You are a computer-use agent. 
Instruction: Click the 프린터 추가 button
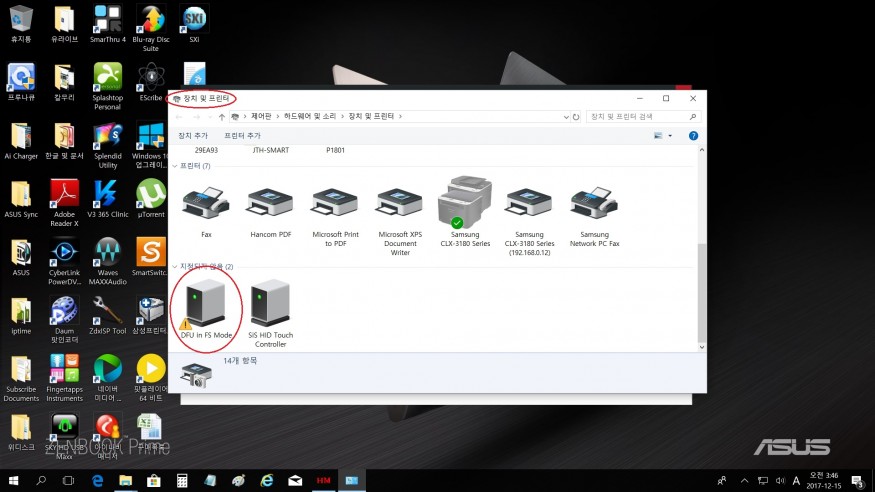tap(242, 136)
